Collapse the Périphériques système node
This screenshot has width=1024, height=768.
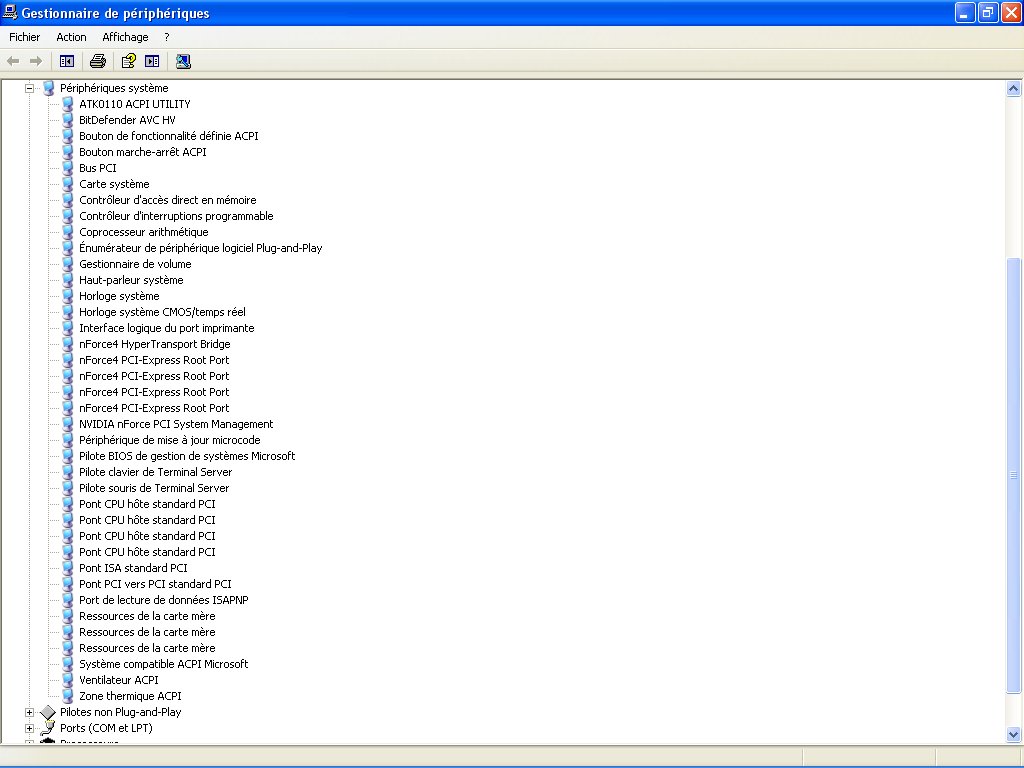point(29,88)
